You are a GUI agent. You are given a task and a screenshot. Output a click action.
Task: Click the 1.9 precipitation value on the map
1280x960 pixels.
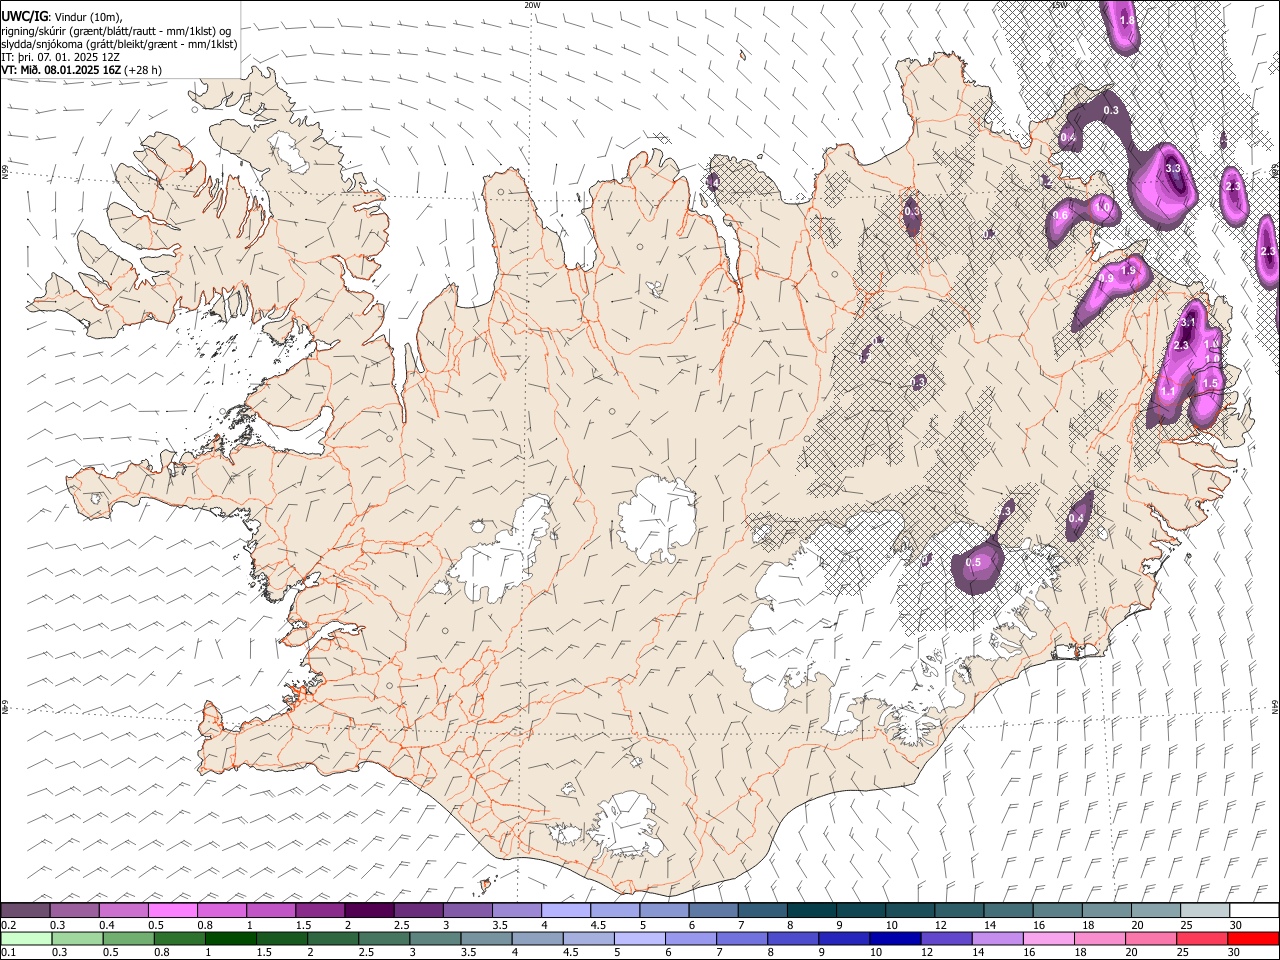point(1129,271)
